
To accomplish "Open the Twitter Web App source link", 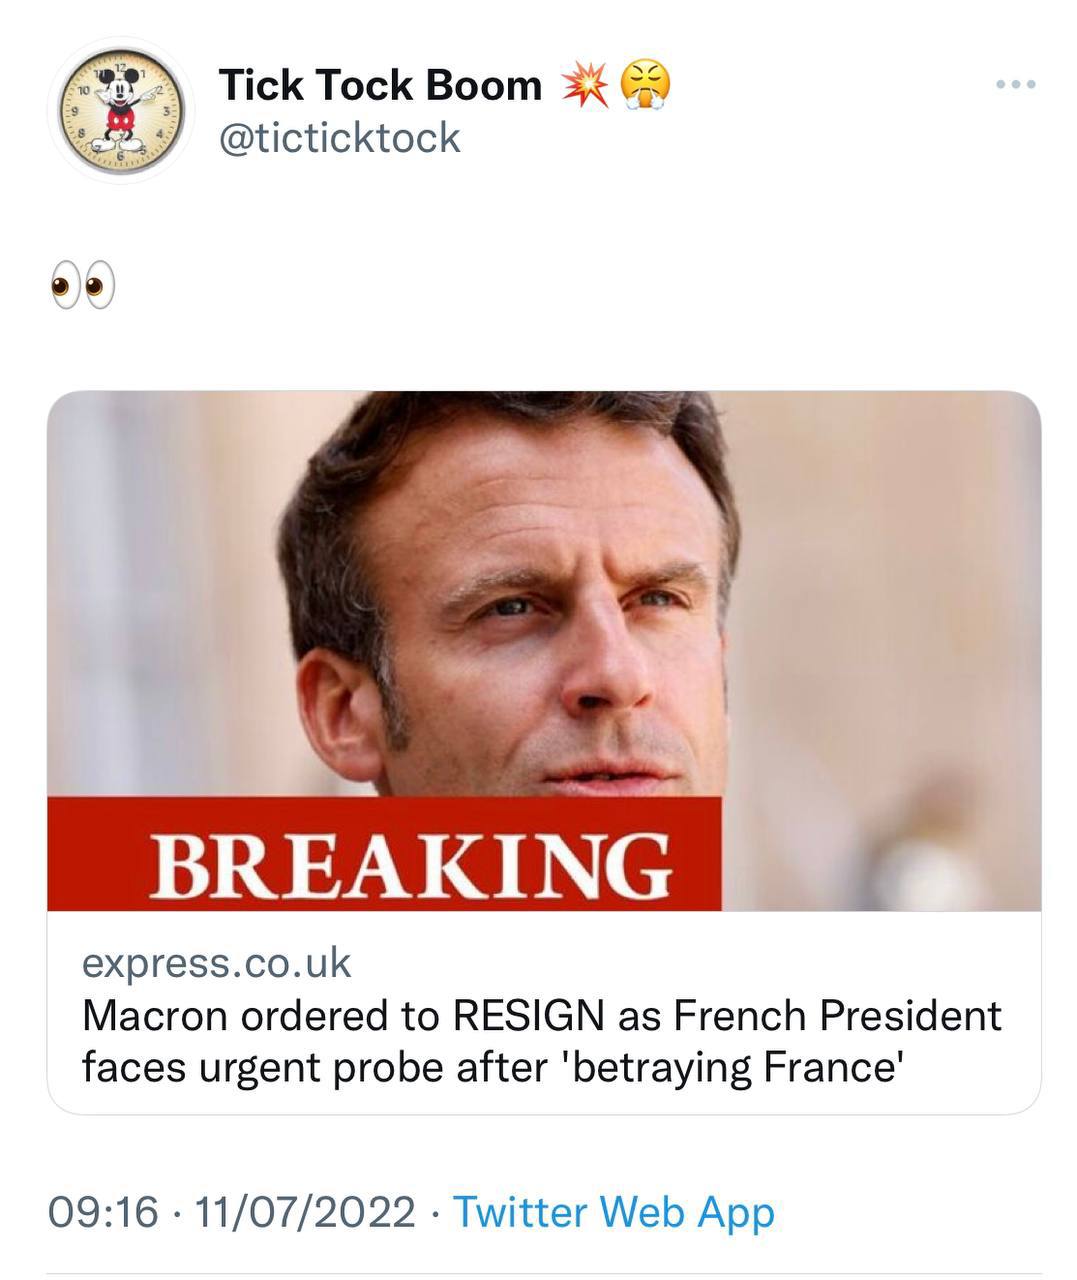I will [614, 1212].
